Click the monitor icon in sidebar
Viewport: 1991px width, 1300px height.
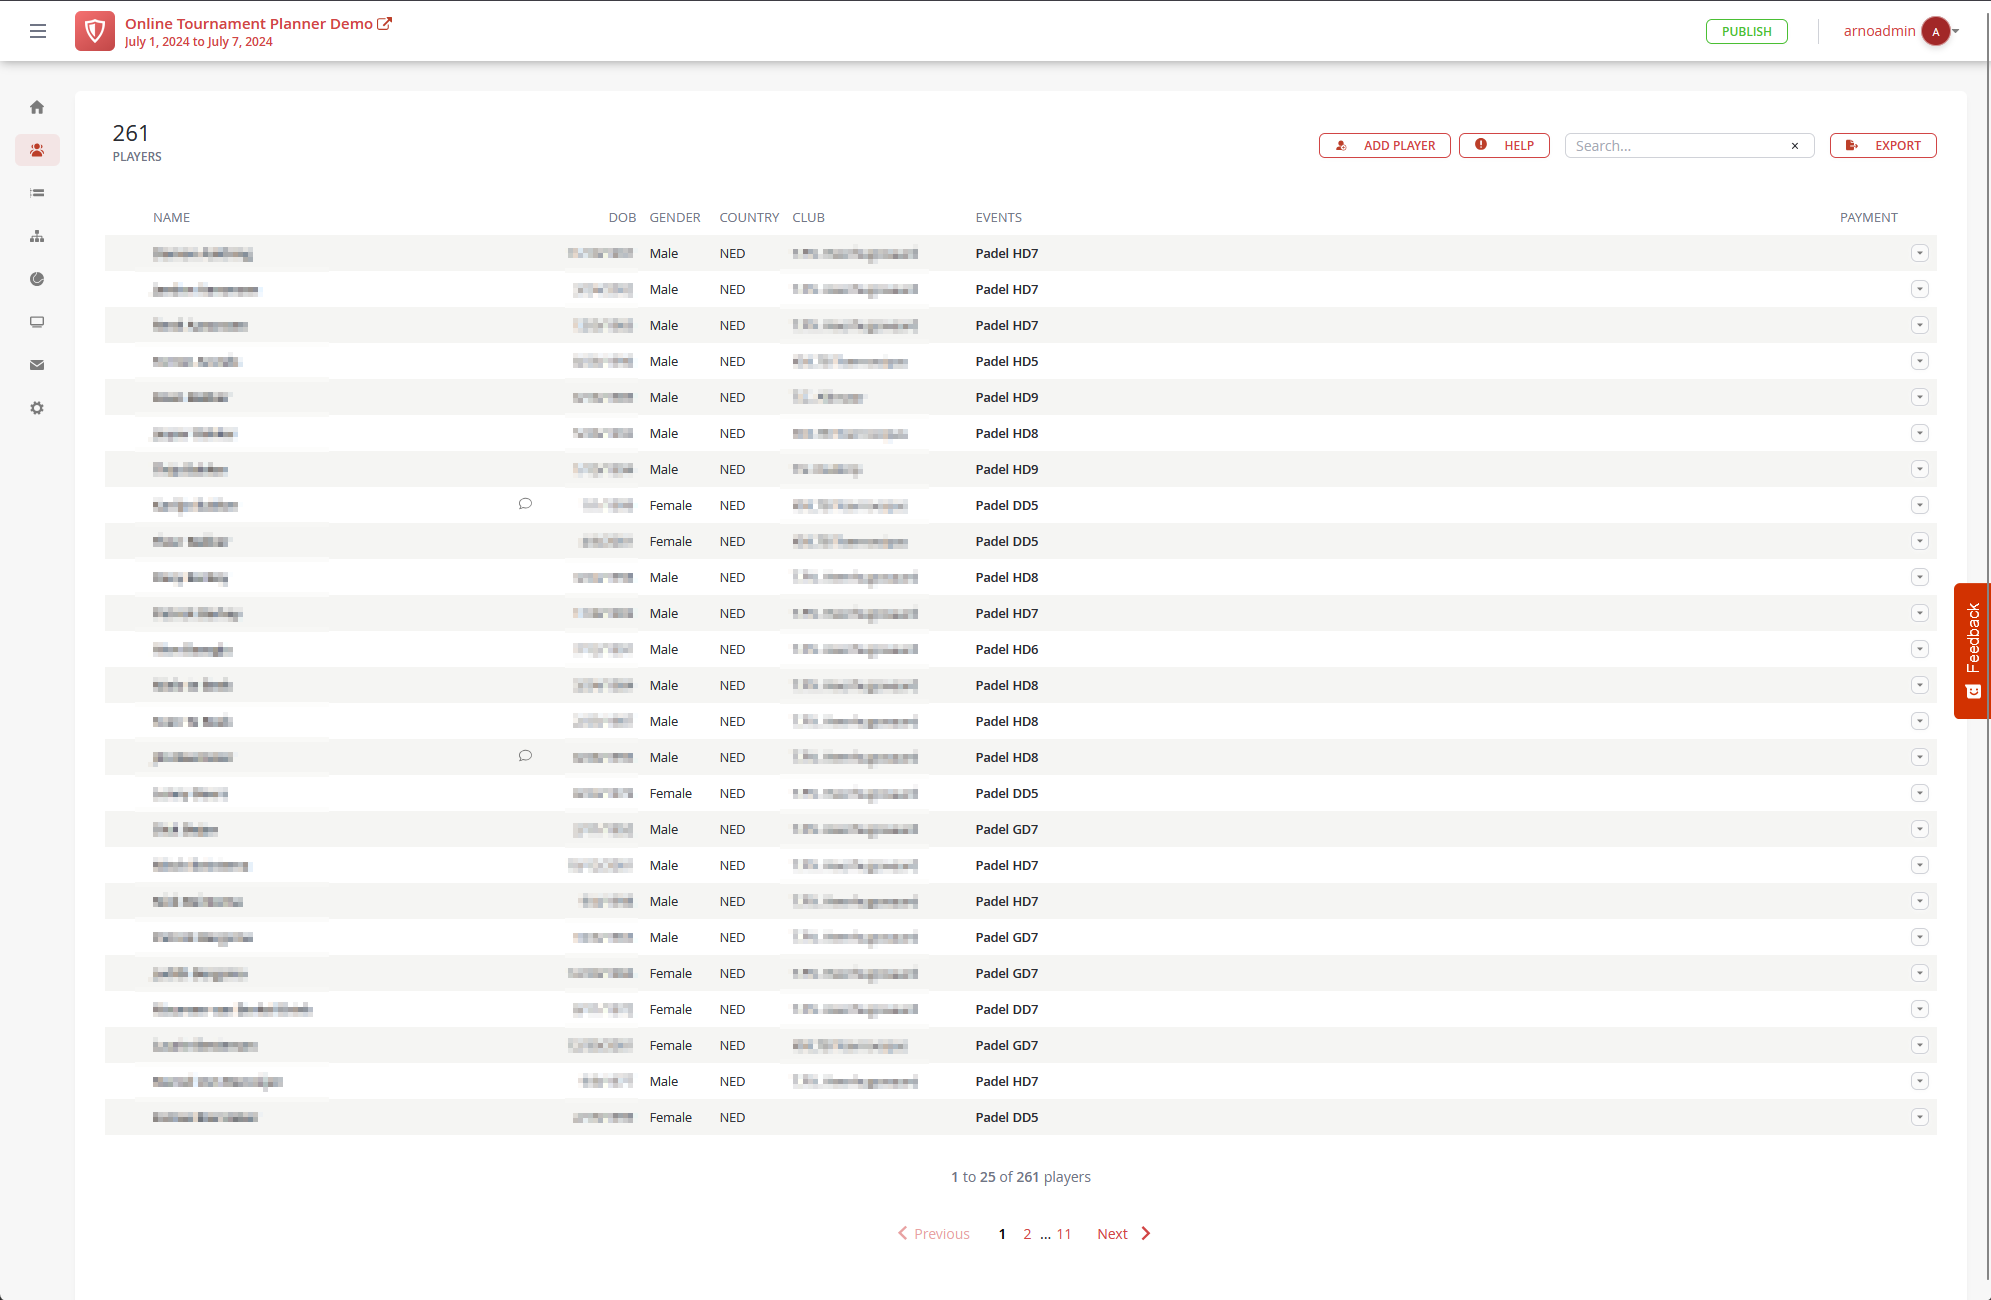[37, 322]
